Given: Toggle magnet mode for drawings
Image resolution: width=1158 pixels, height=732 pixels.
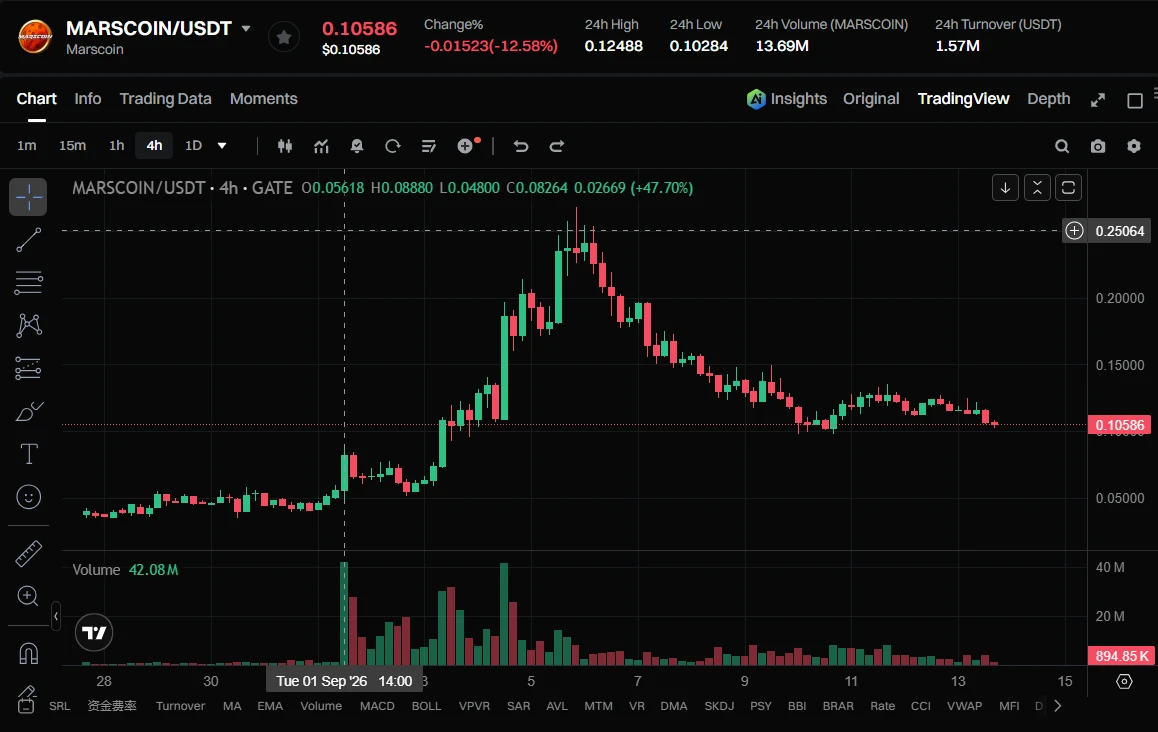Looking at the screenshot, I should pos(28,654).
